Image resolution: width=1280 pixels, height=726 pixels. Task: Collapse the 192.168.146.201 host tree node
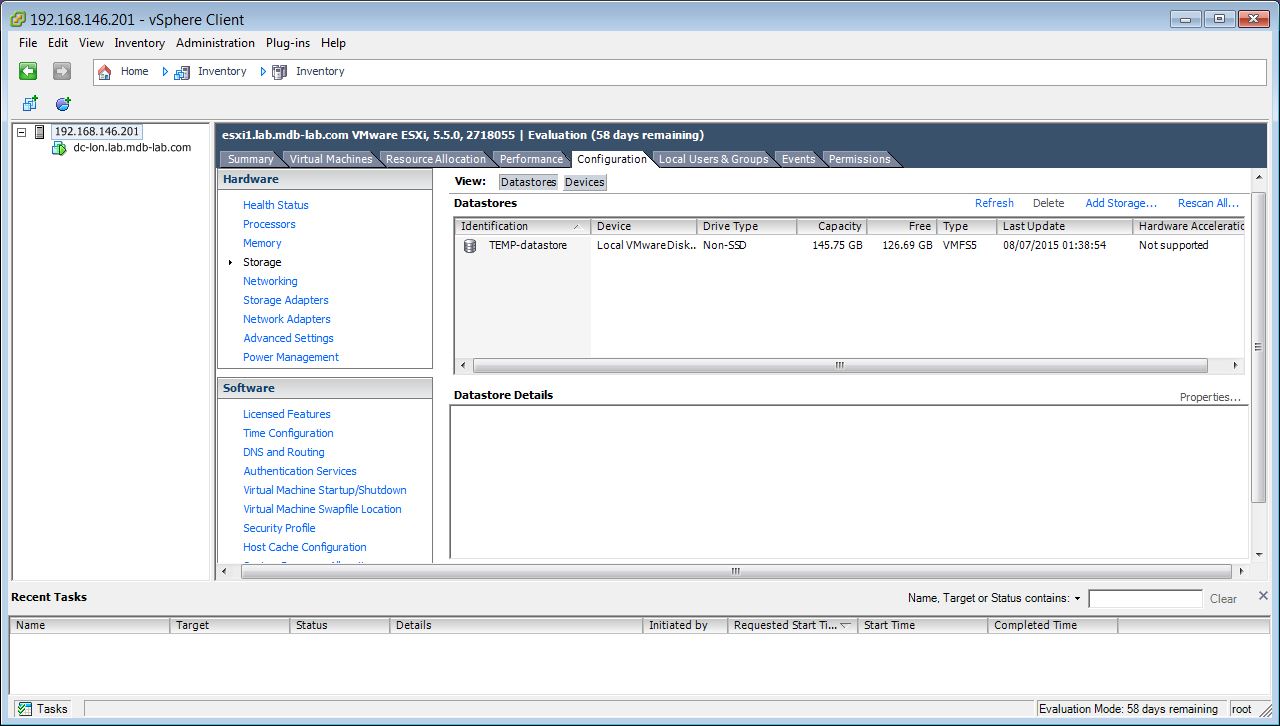click(22, 132)
